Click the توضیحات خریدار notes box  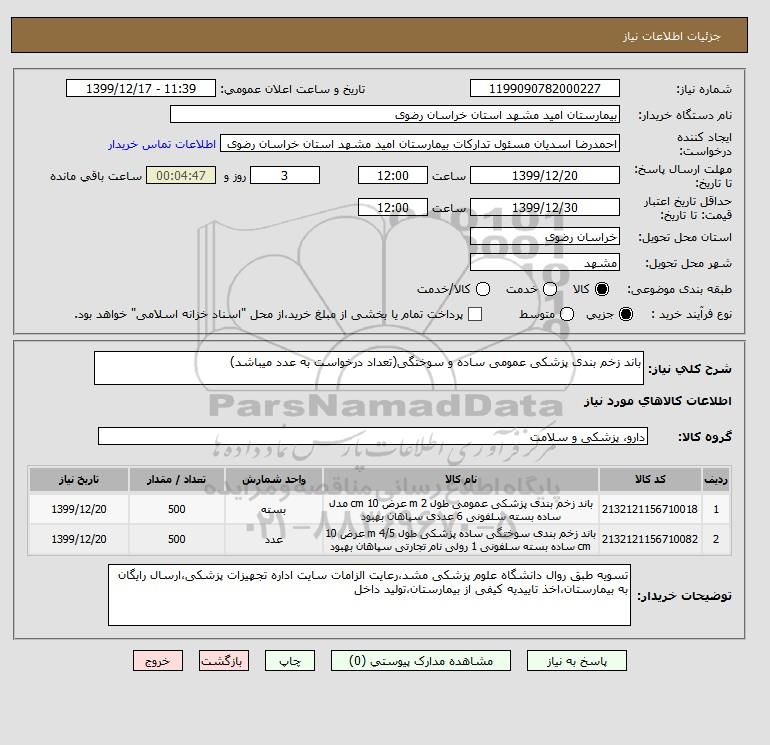(369, 595)
